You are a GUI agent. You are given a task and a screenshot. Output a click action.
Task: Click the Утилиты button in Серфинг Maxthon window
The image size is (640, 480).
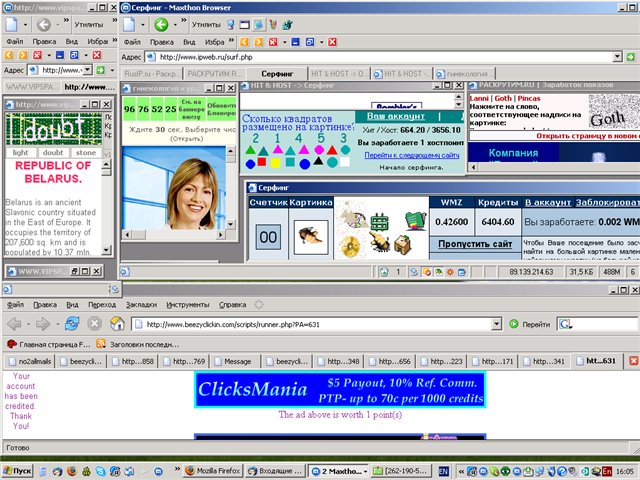[206, 24]
